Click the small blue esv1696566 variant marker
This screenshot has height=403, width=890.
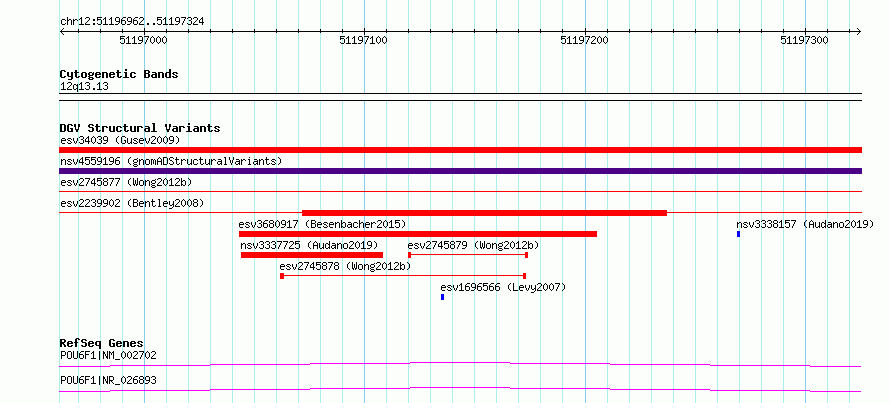[x=442, y=297]
